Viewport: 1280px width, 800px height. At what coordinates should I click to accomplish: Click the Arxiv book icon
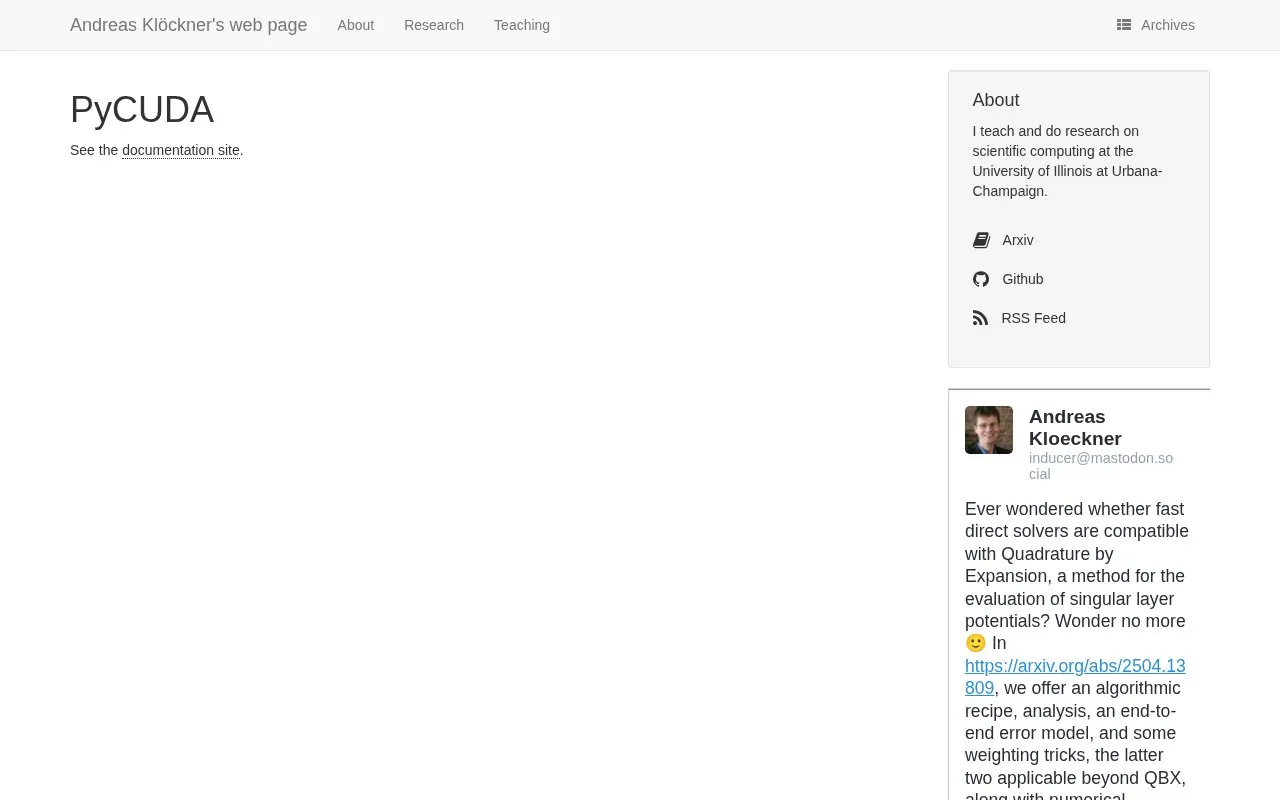pos(981,240)
